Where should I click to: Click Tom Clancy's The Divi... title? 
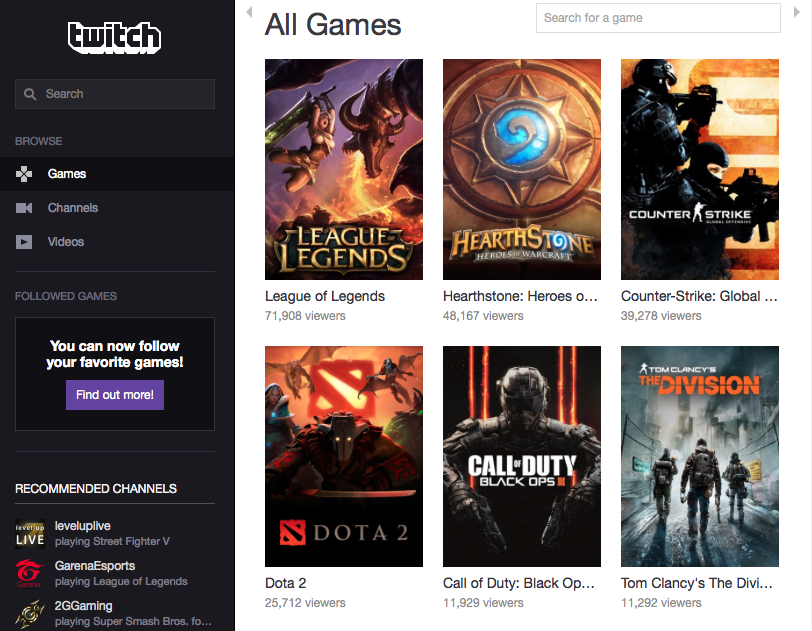(x=697, y=583)
